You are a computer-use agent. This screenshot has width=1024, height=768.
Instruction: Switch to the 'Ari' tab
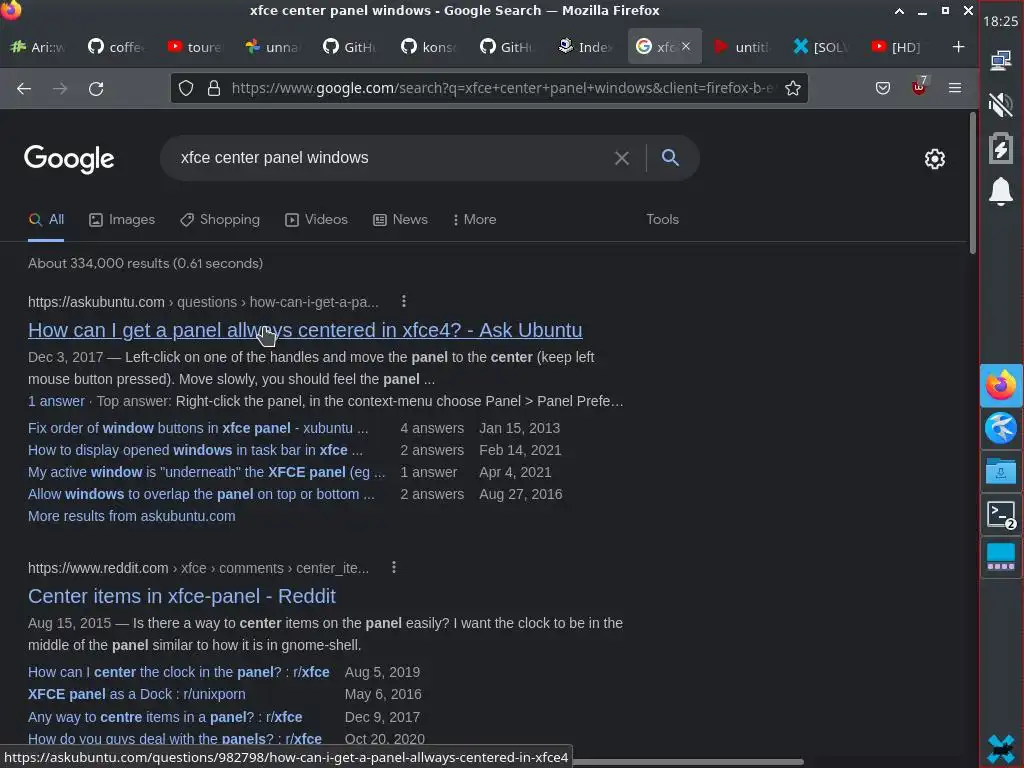(39, 47)
